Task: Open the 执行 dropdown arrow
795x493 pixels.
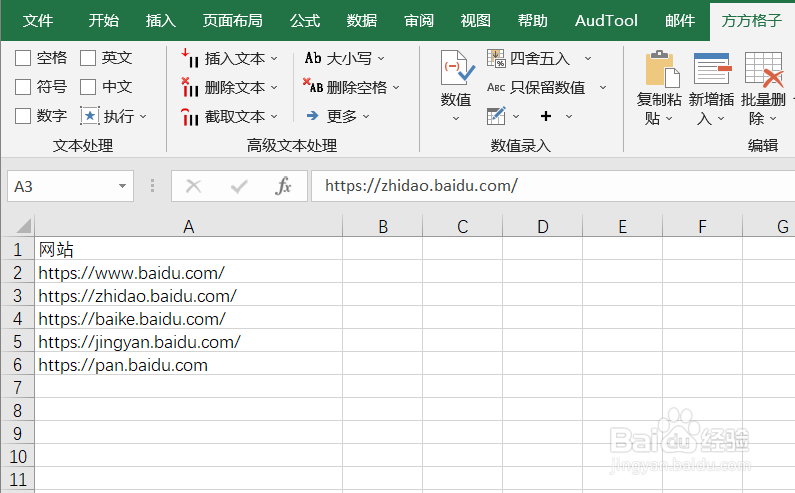Action: 143,117
